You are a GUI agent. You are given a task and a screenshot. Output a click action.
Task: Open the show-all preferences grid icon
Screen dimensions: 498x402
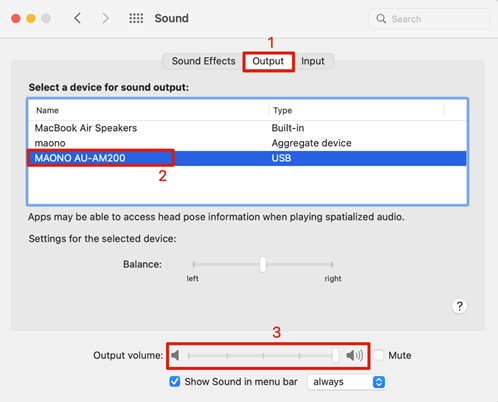(x=136, y=18)
